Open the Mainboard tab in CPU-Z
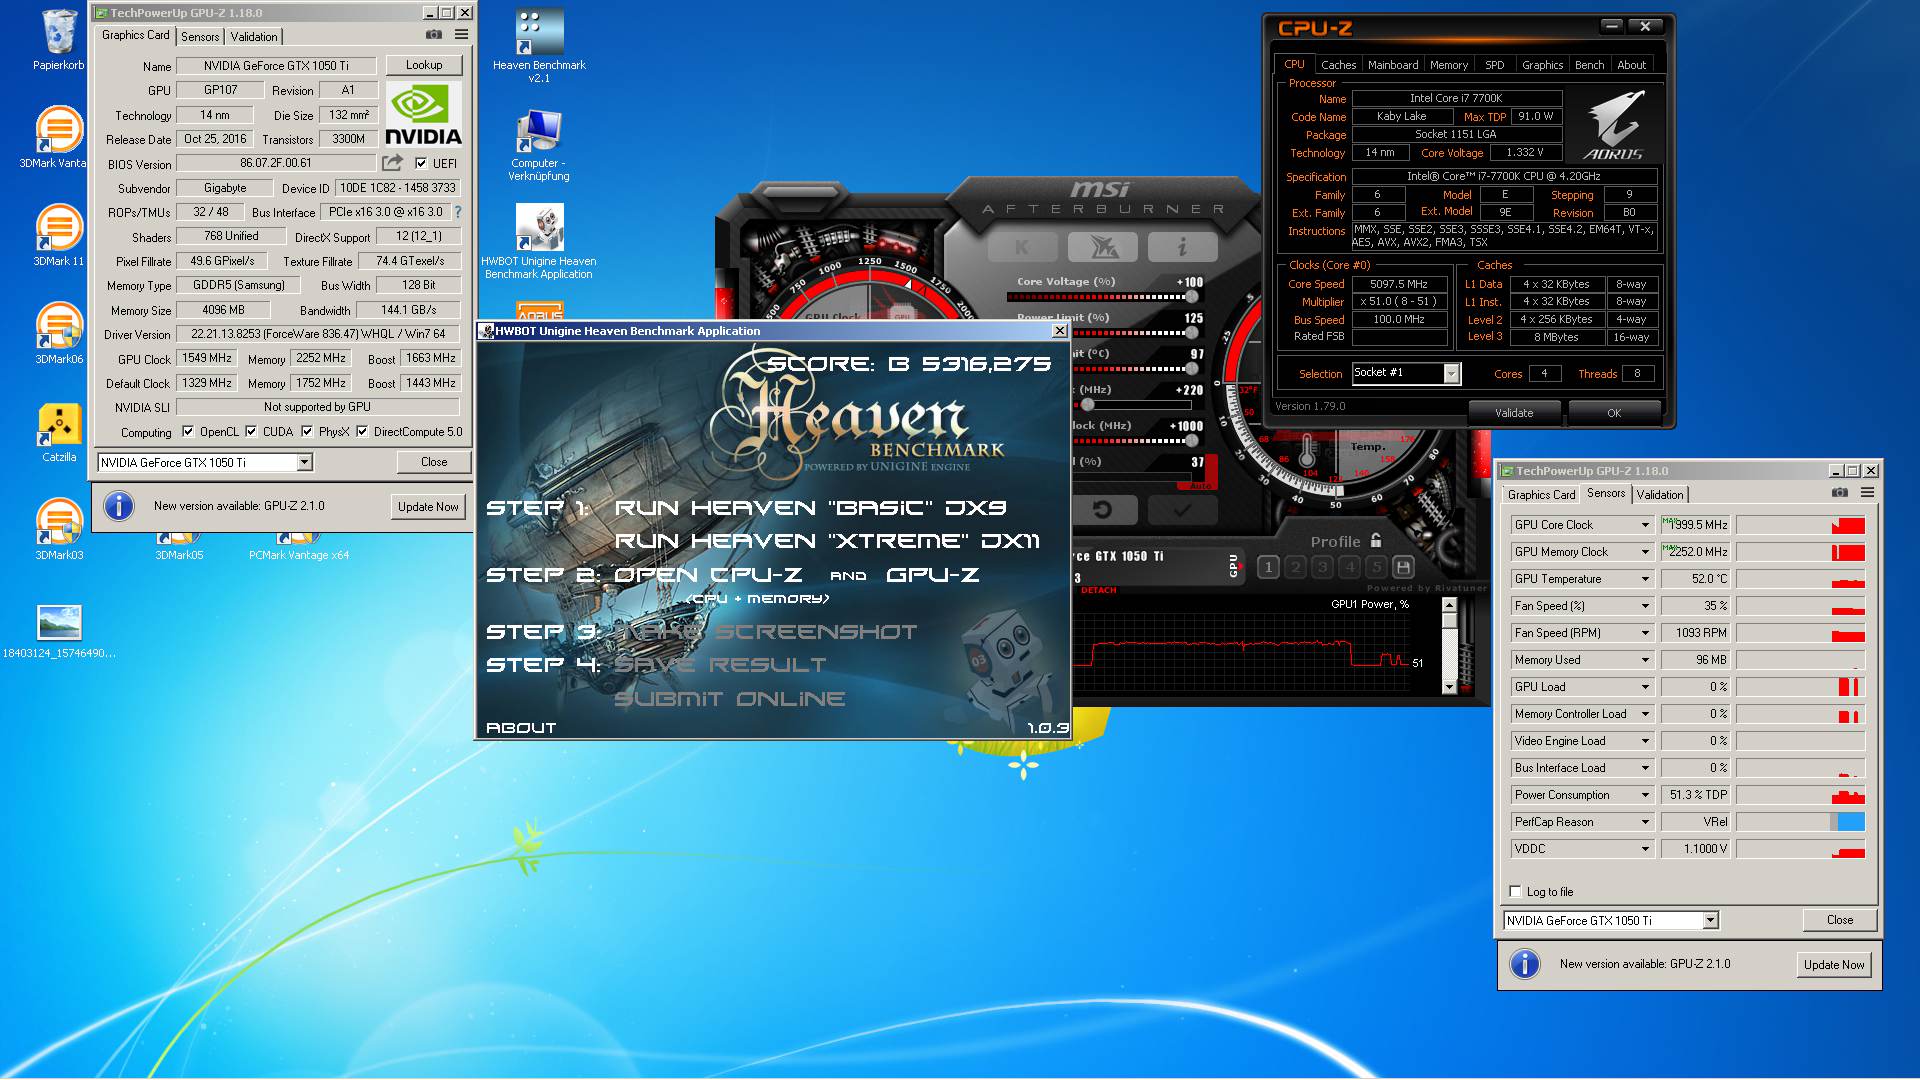Viewport: 1920px width, 1080px height. click(1393, 64)
